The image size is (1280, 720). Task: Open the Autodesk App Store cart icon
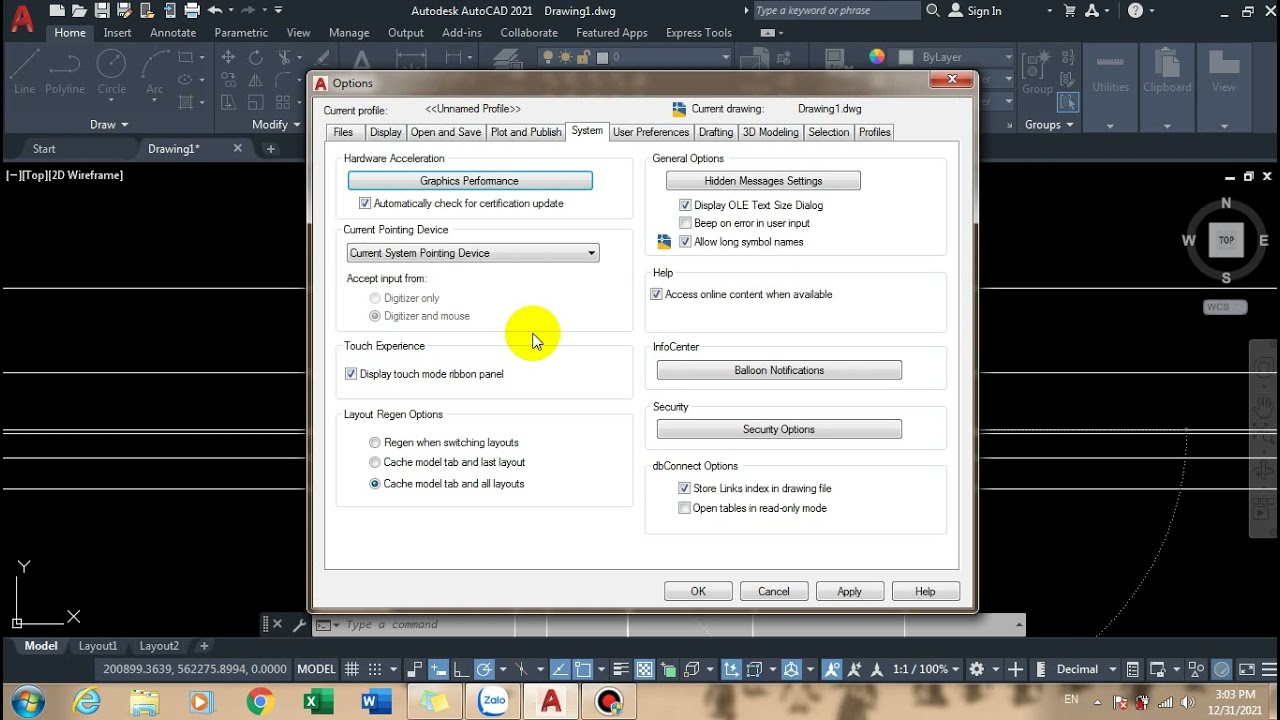click(x=1072, y=11)
